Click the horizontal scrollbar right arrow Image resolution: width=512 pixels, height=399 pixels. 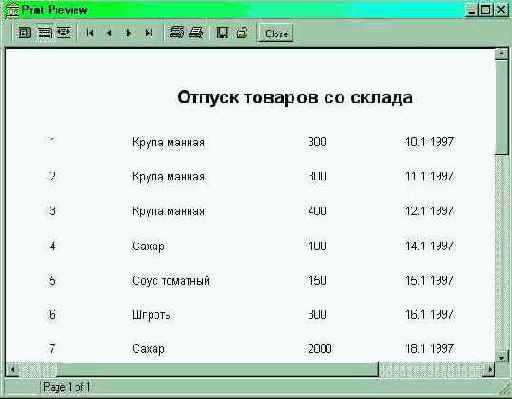point(490,369)
